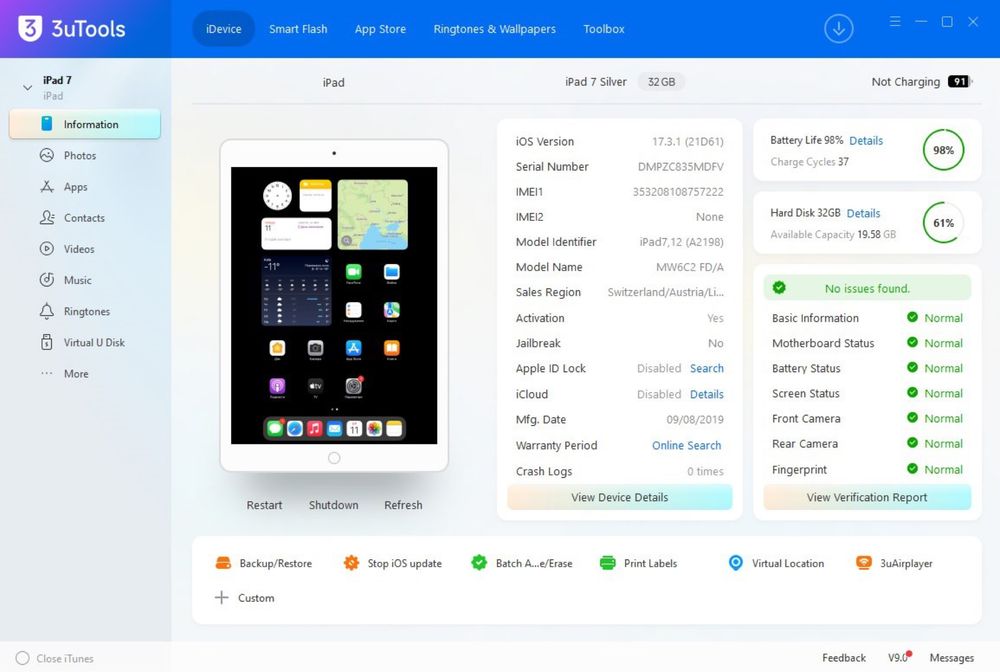Click the Battery Status Normal check icon
Screen dimensions: 1000x672
(913, 367)
